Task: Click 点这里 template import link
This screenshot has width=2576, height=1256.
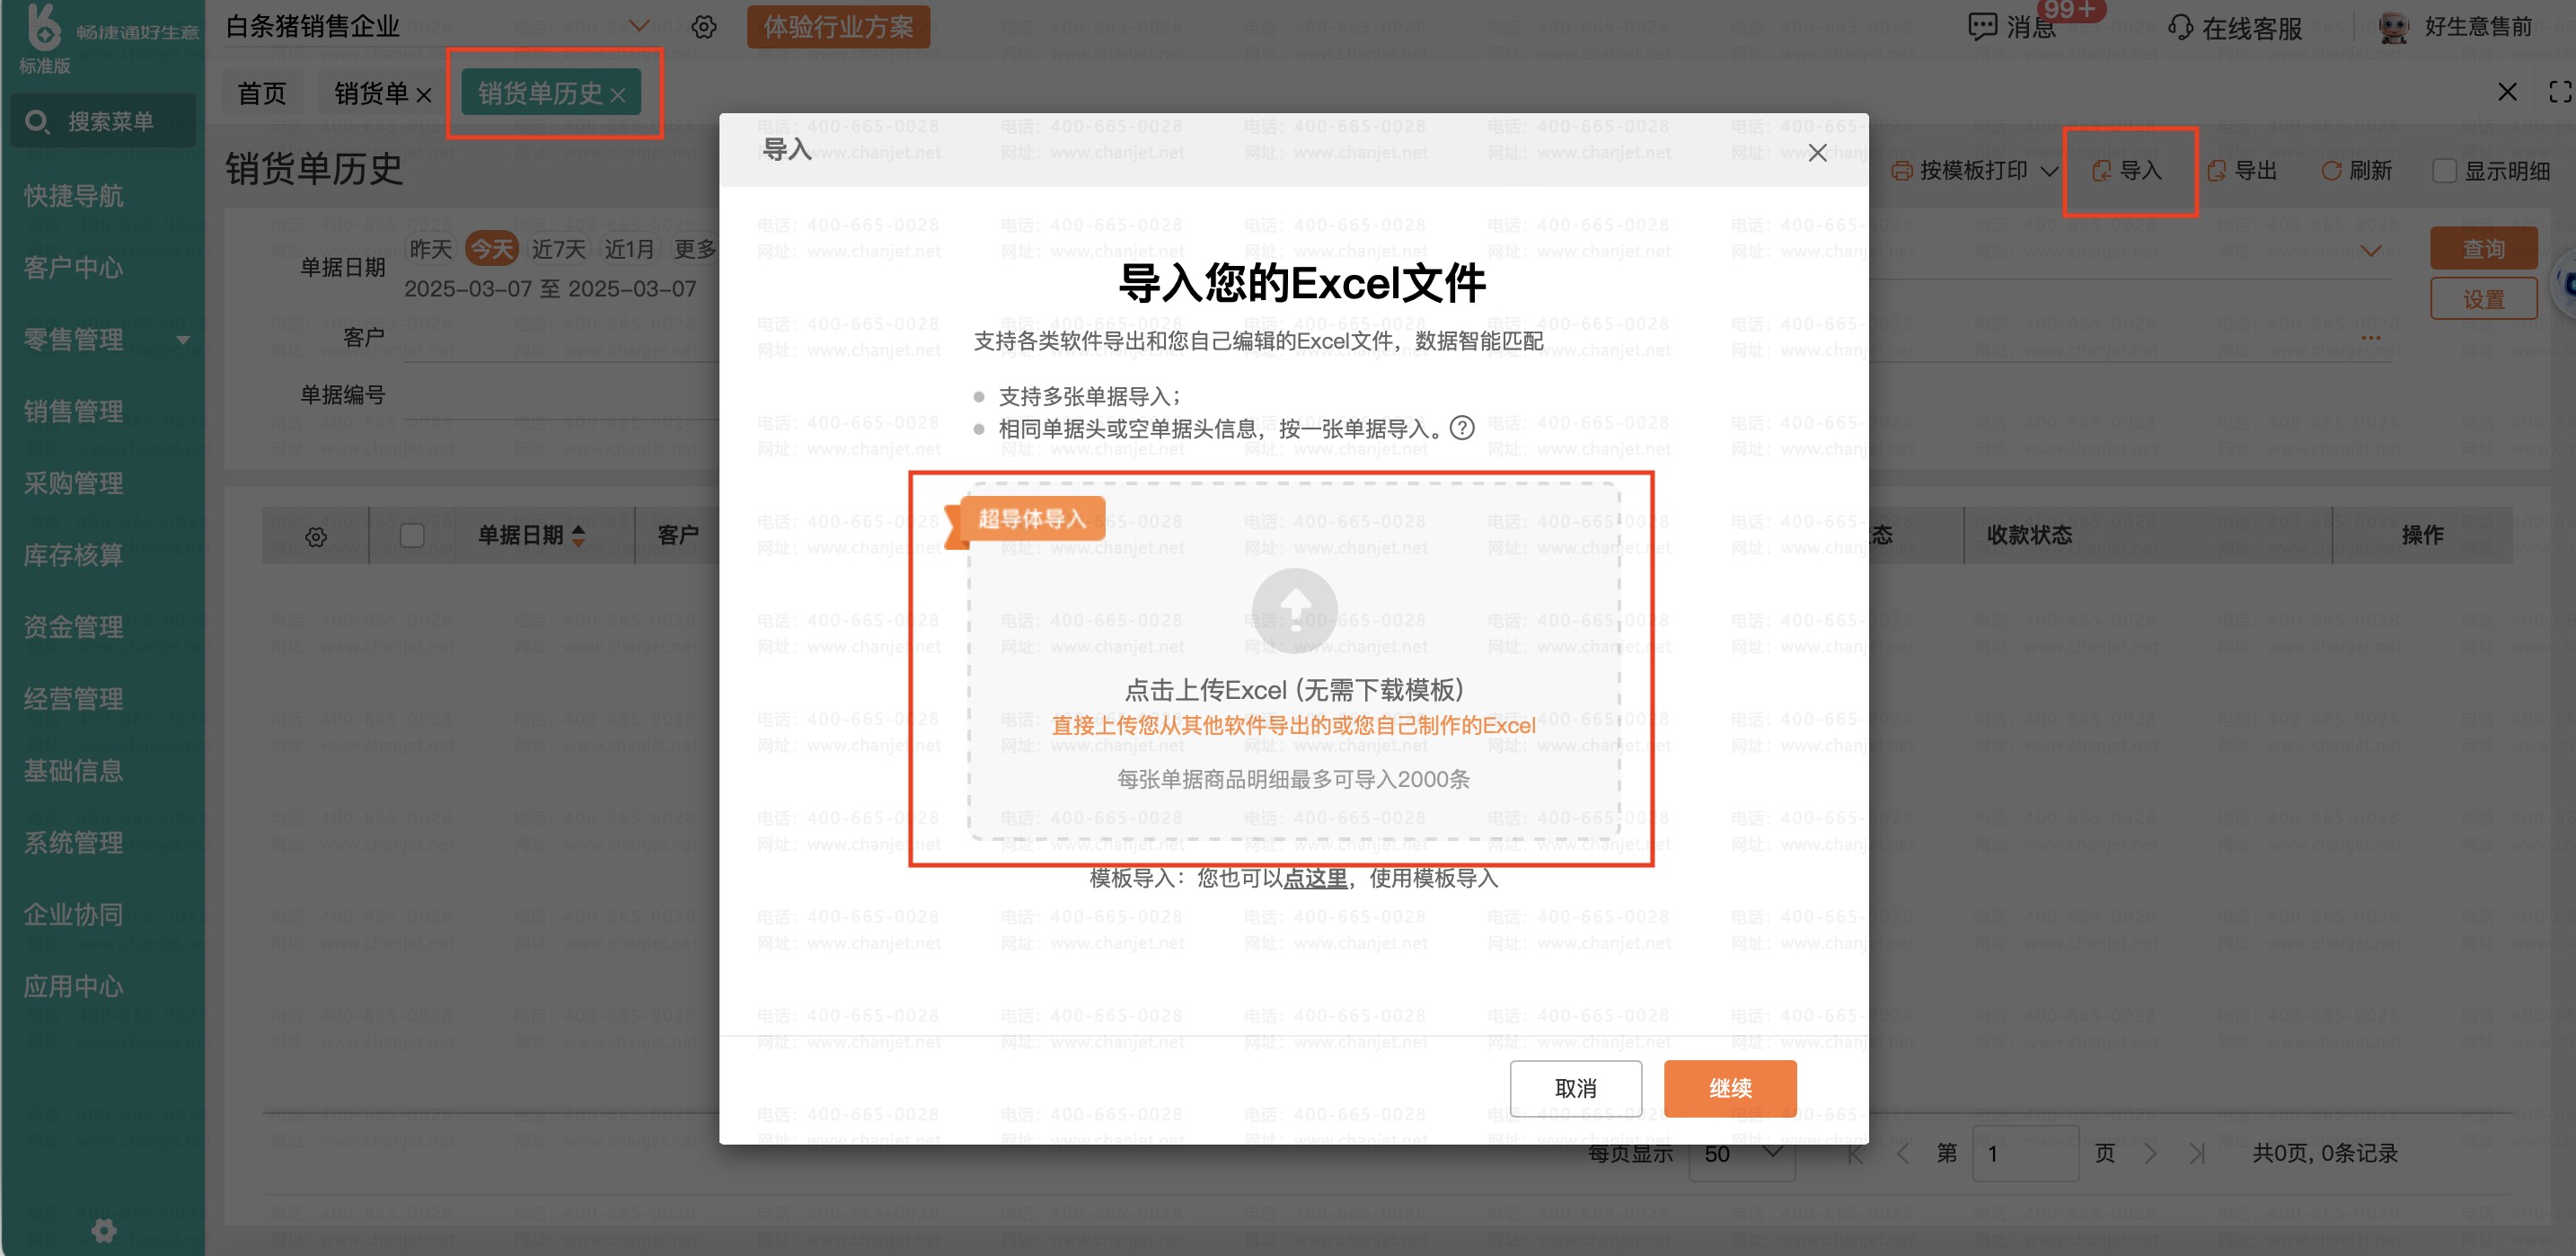Action: [x=1315, y=878]
